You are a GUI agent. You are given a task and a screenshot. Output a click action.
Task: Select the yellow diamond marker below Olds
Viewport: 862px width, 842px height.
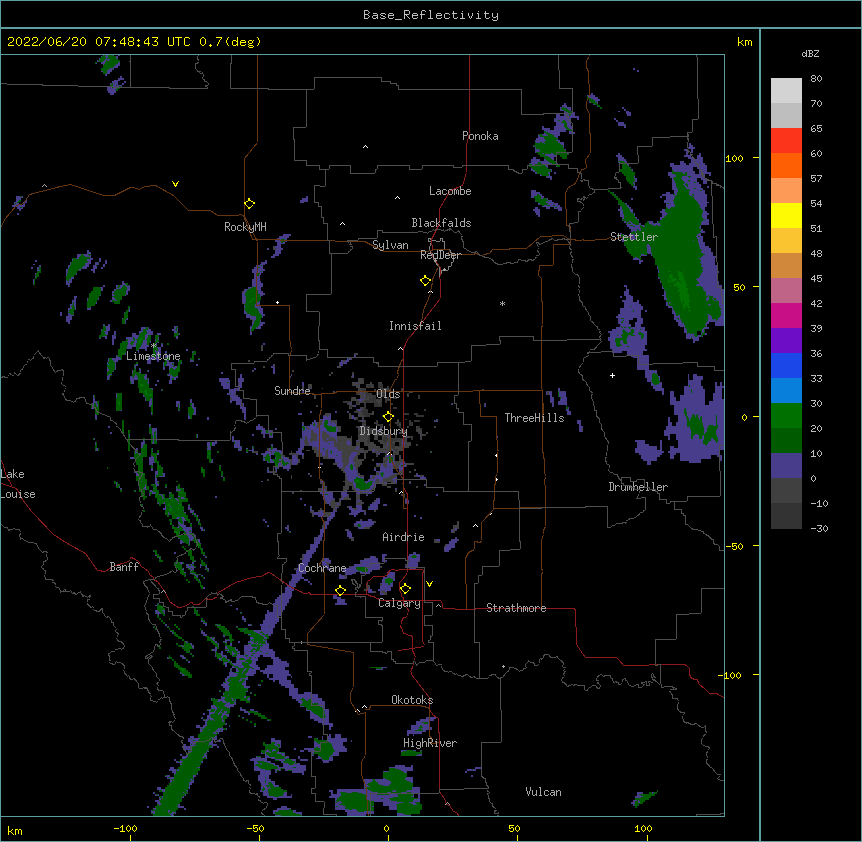tap(388, 417)
